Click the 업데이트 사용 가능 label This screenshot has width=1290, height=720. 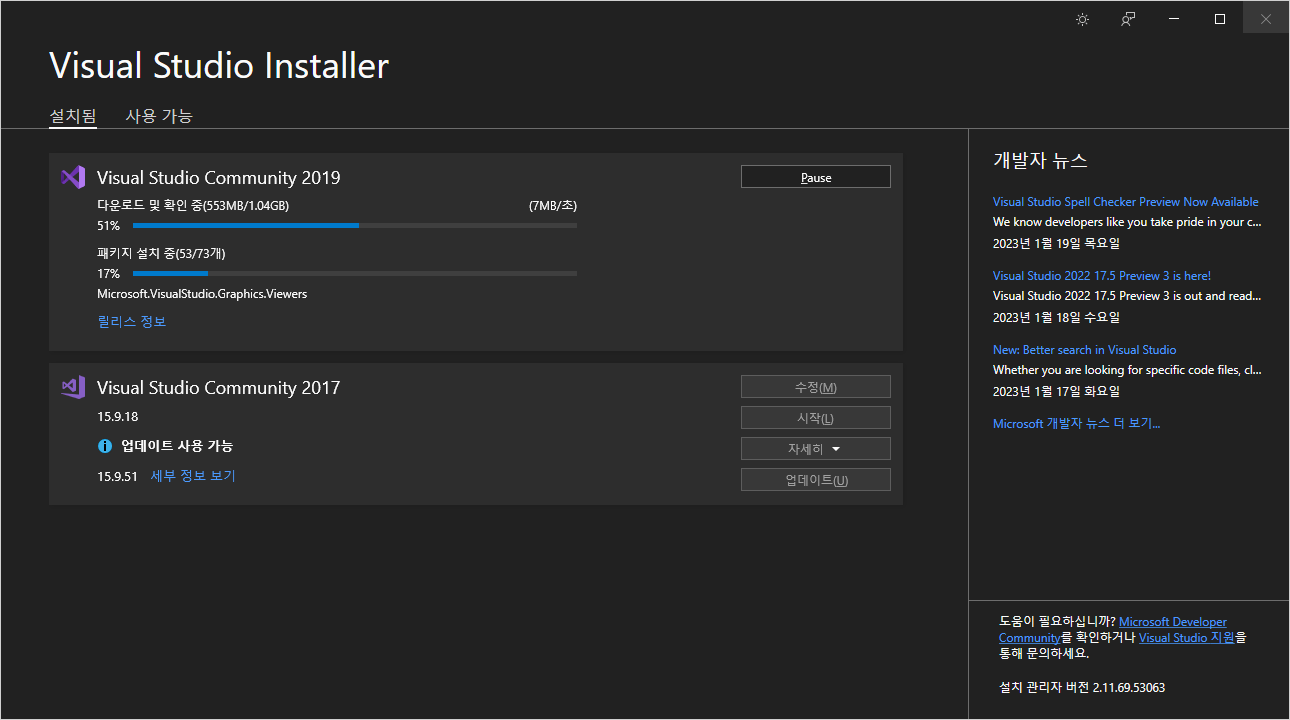[177, 446]
